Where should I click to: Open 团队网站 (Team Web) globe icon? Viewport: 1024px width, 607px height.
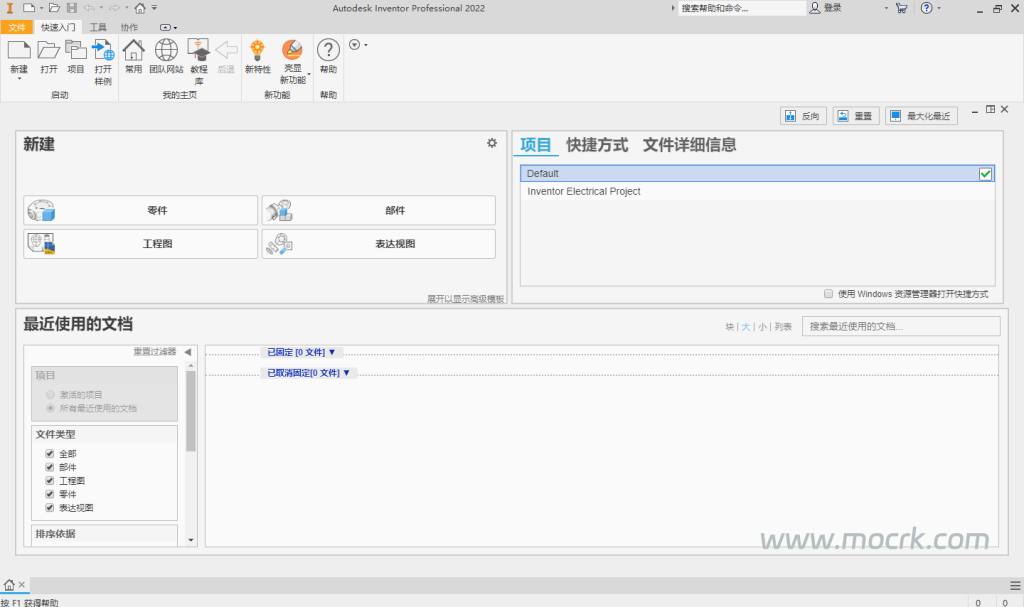(x=166, y=50)
